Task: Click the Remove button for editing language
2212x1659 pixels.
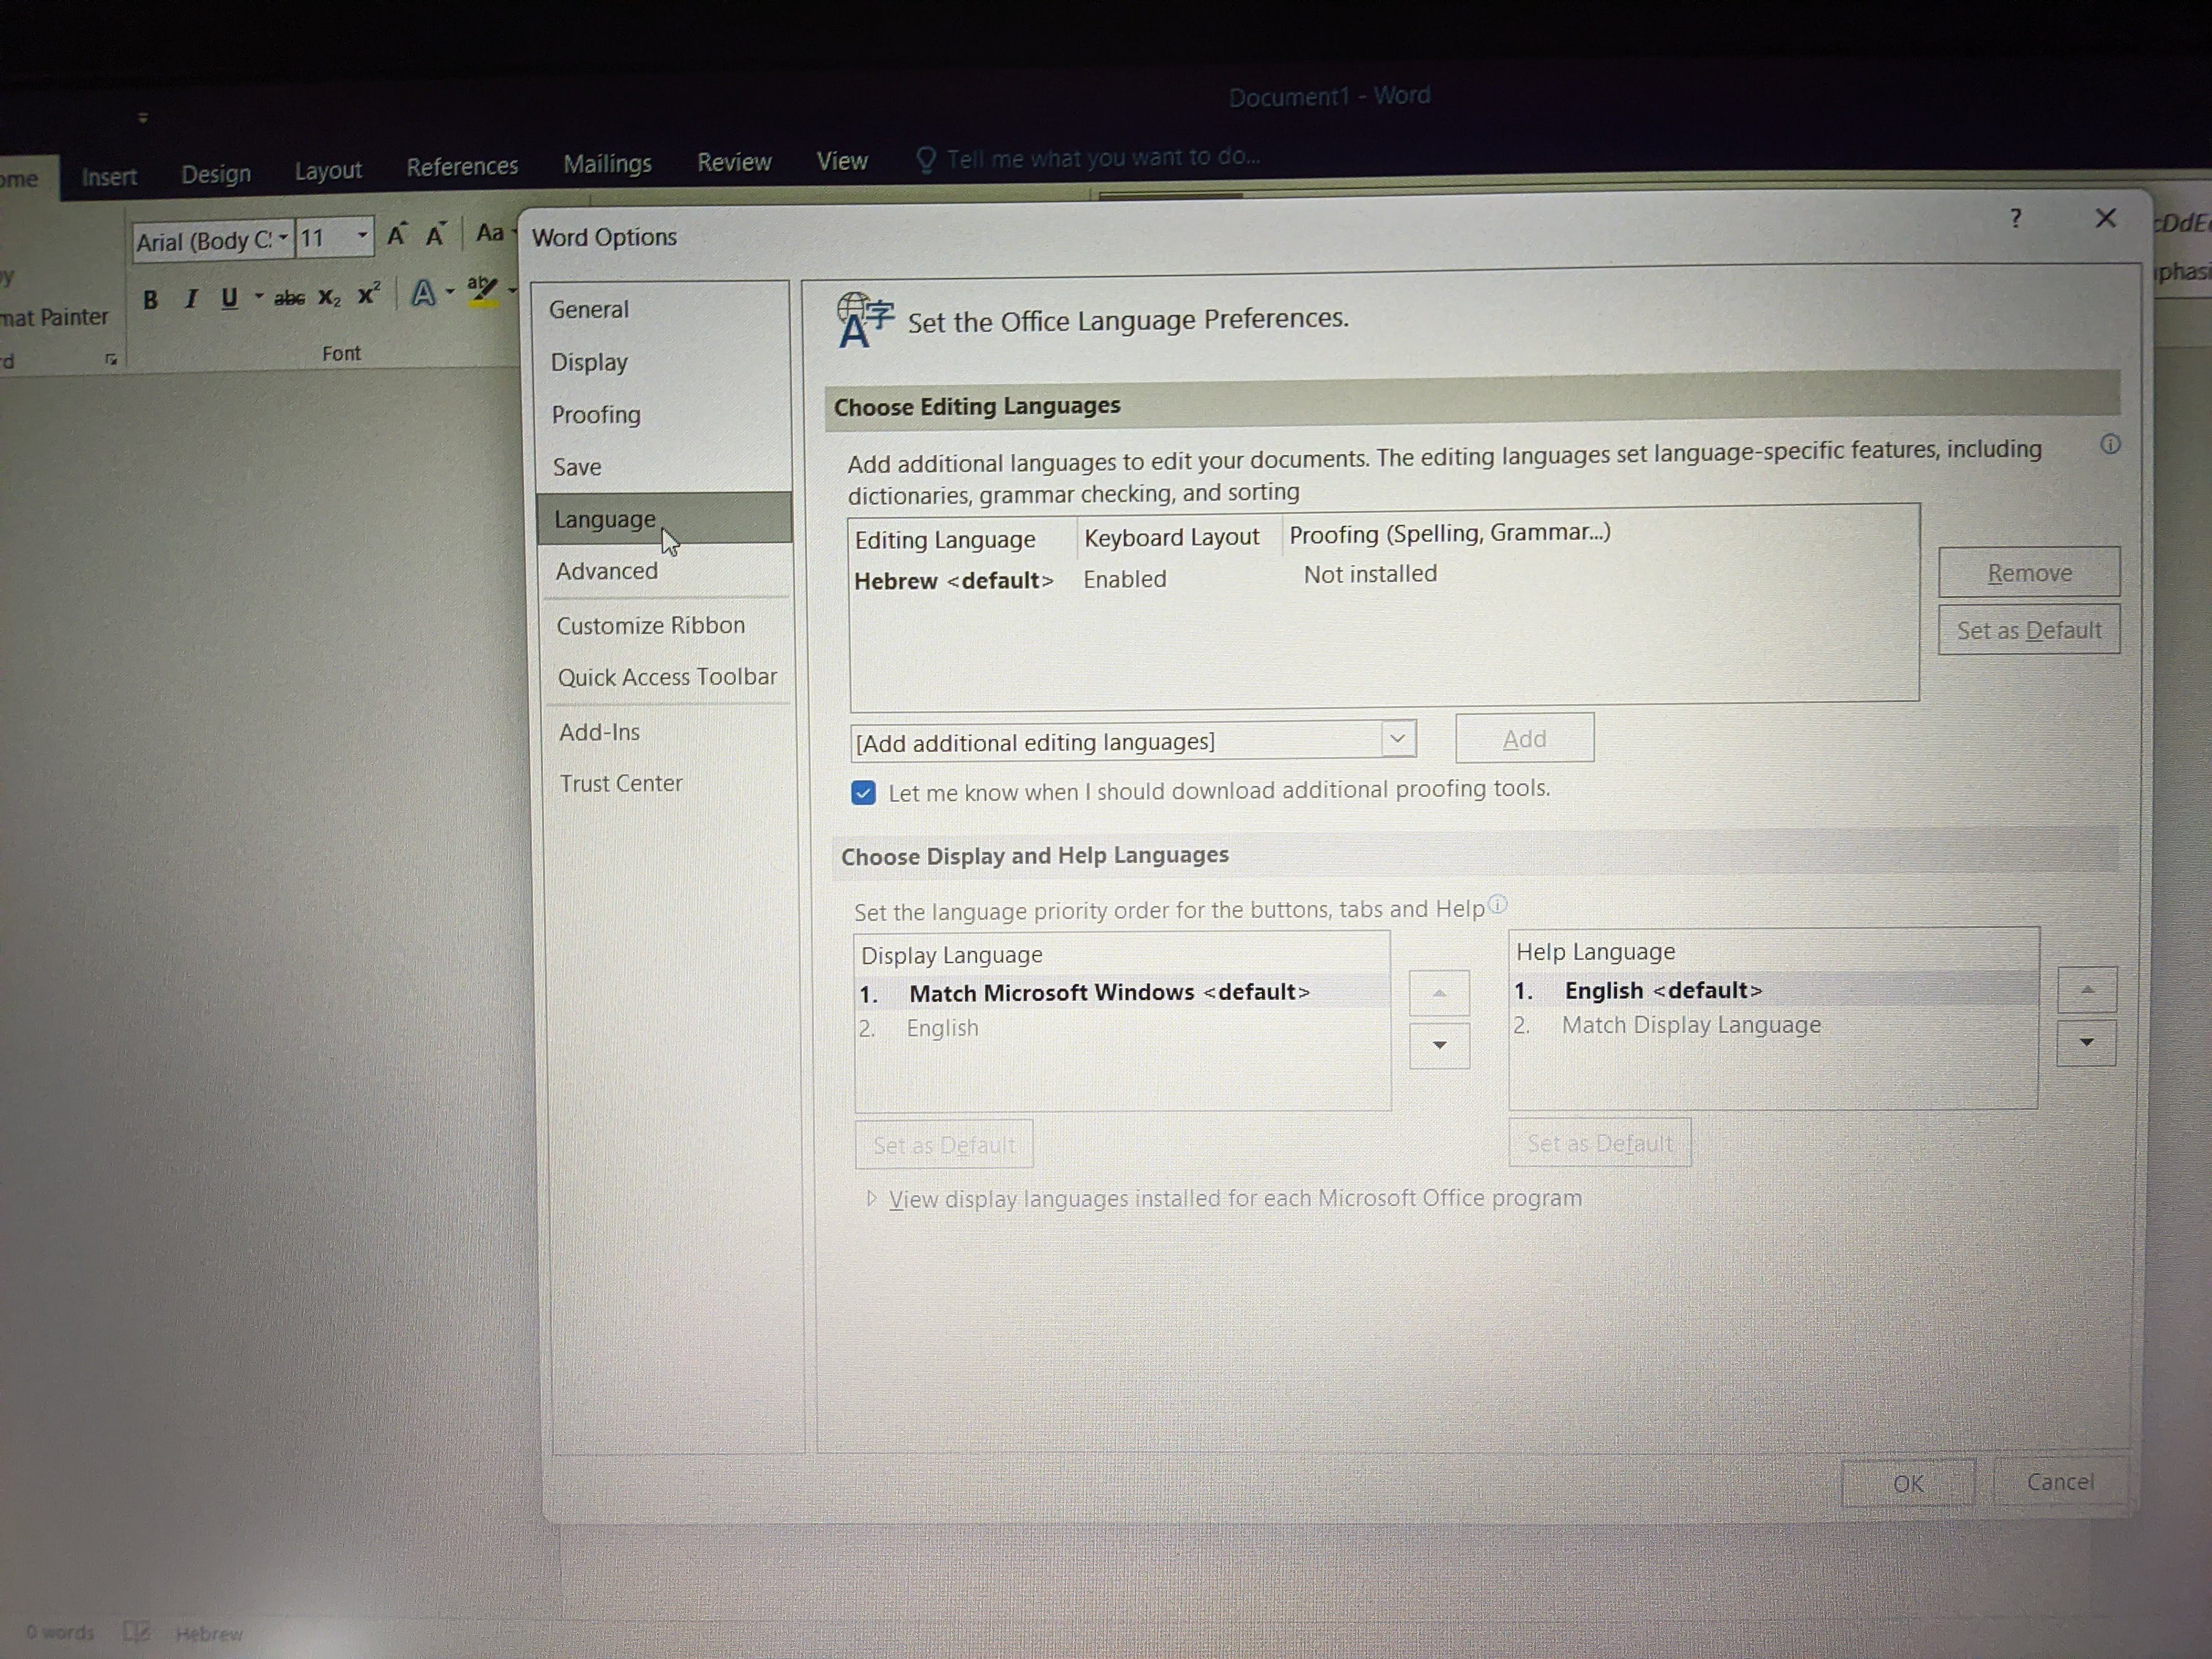Action: click(2028, 573)
